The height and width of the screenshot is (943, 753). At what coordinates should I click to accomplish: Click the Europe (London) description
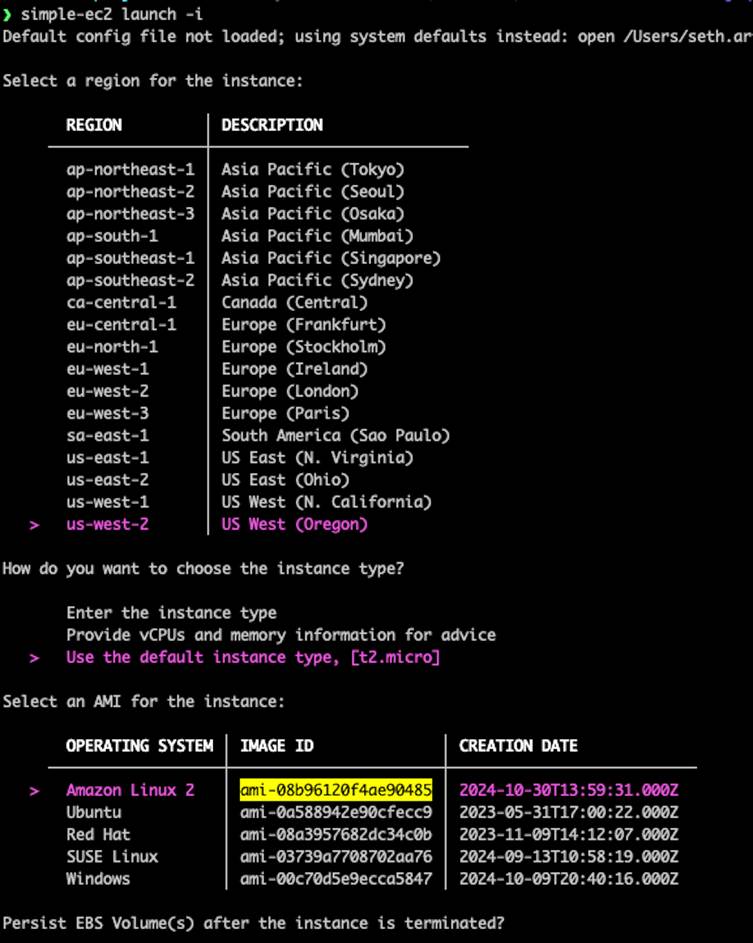(290, 392)
